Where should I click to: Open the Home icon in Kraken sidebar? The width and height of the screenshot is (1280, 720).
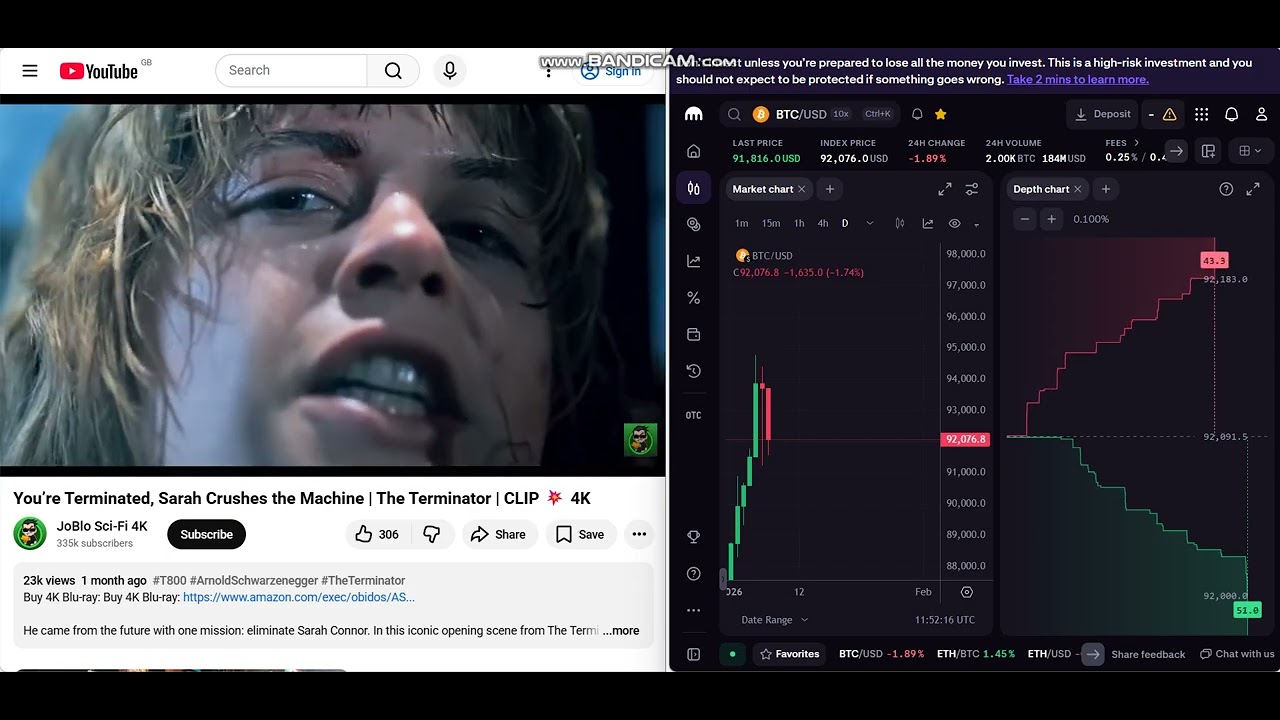693,151
